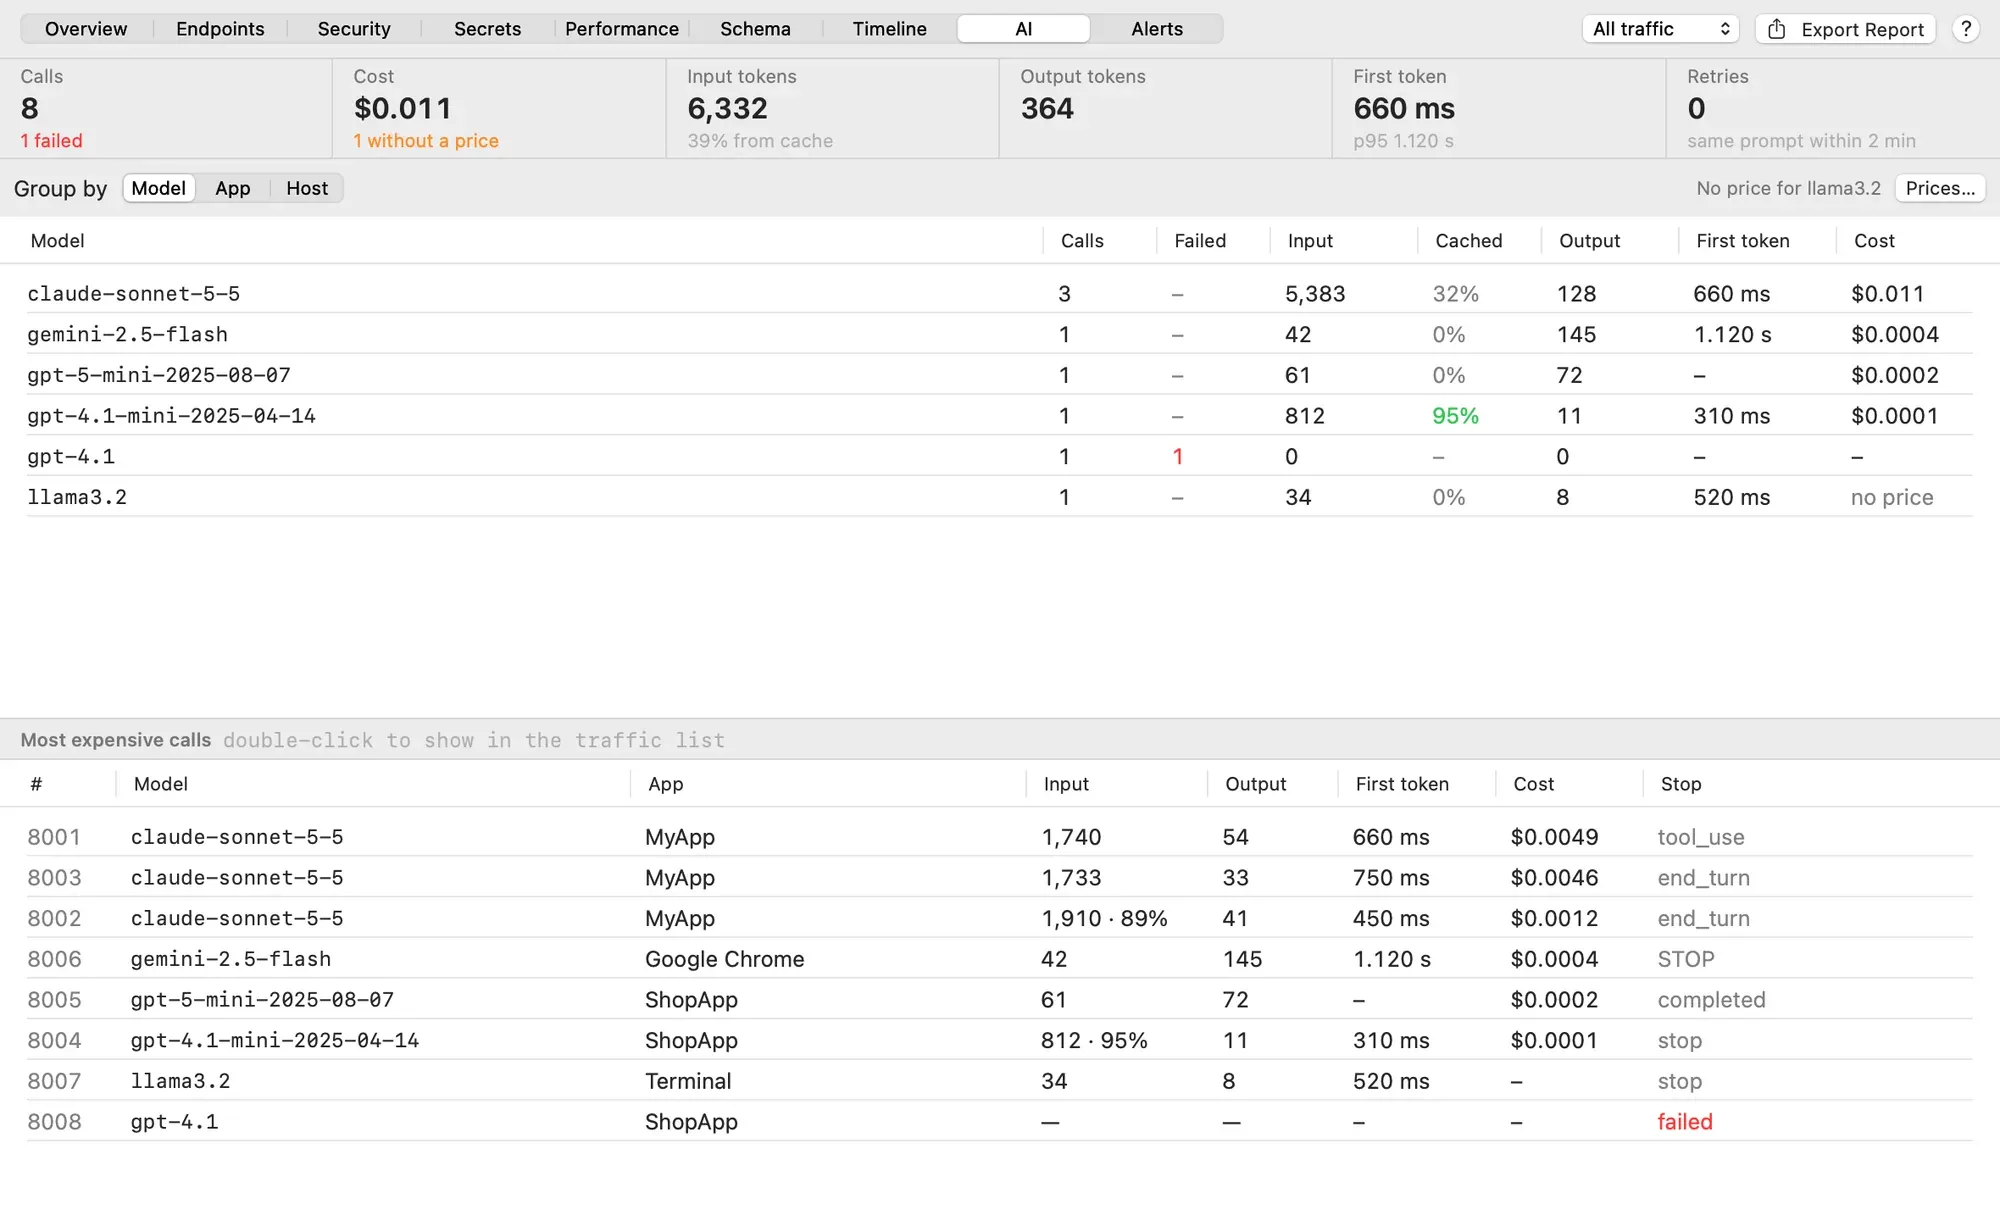The image size is (2000, 1220).
Task: Click the '1,910 · 89%' input value
Action: 1104,918
